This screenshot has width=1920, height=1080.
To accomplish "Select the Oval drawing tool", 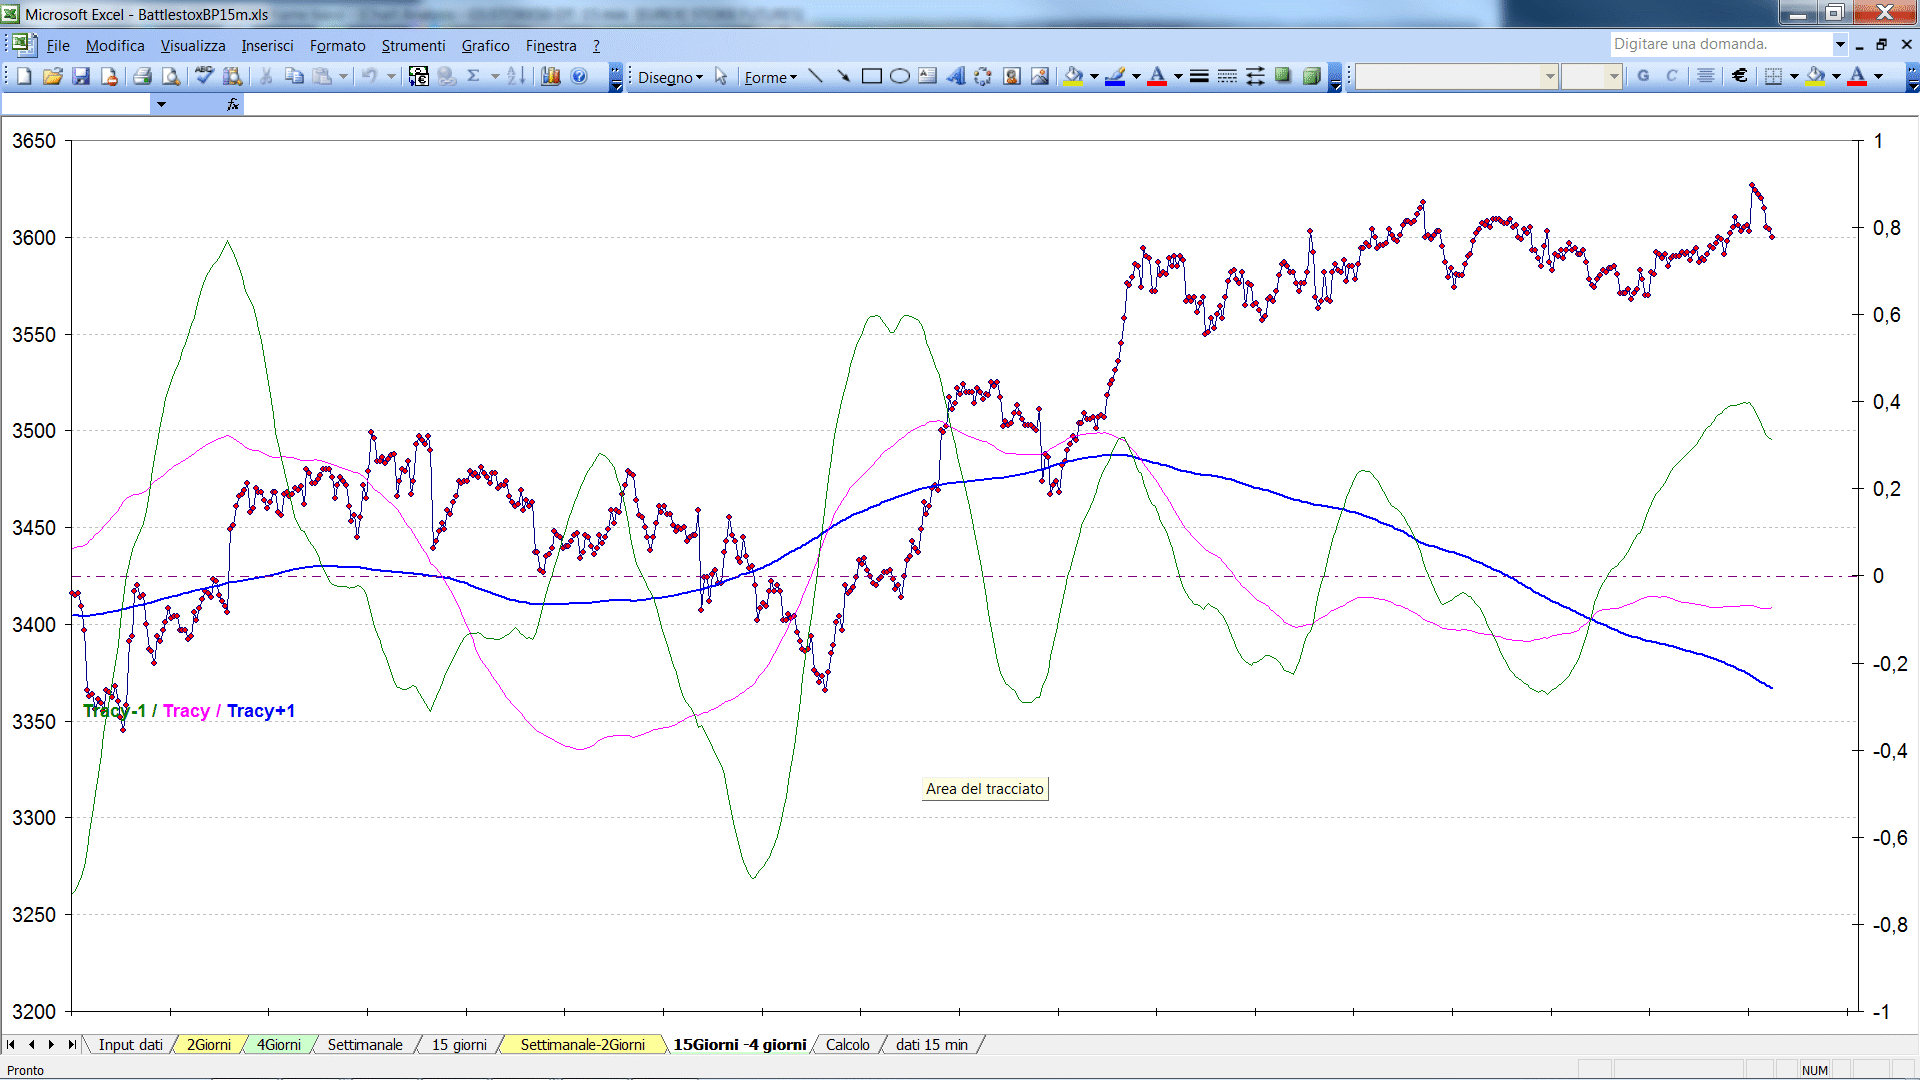I will coord(899,76).
